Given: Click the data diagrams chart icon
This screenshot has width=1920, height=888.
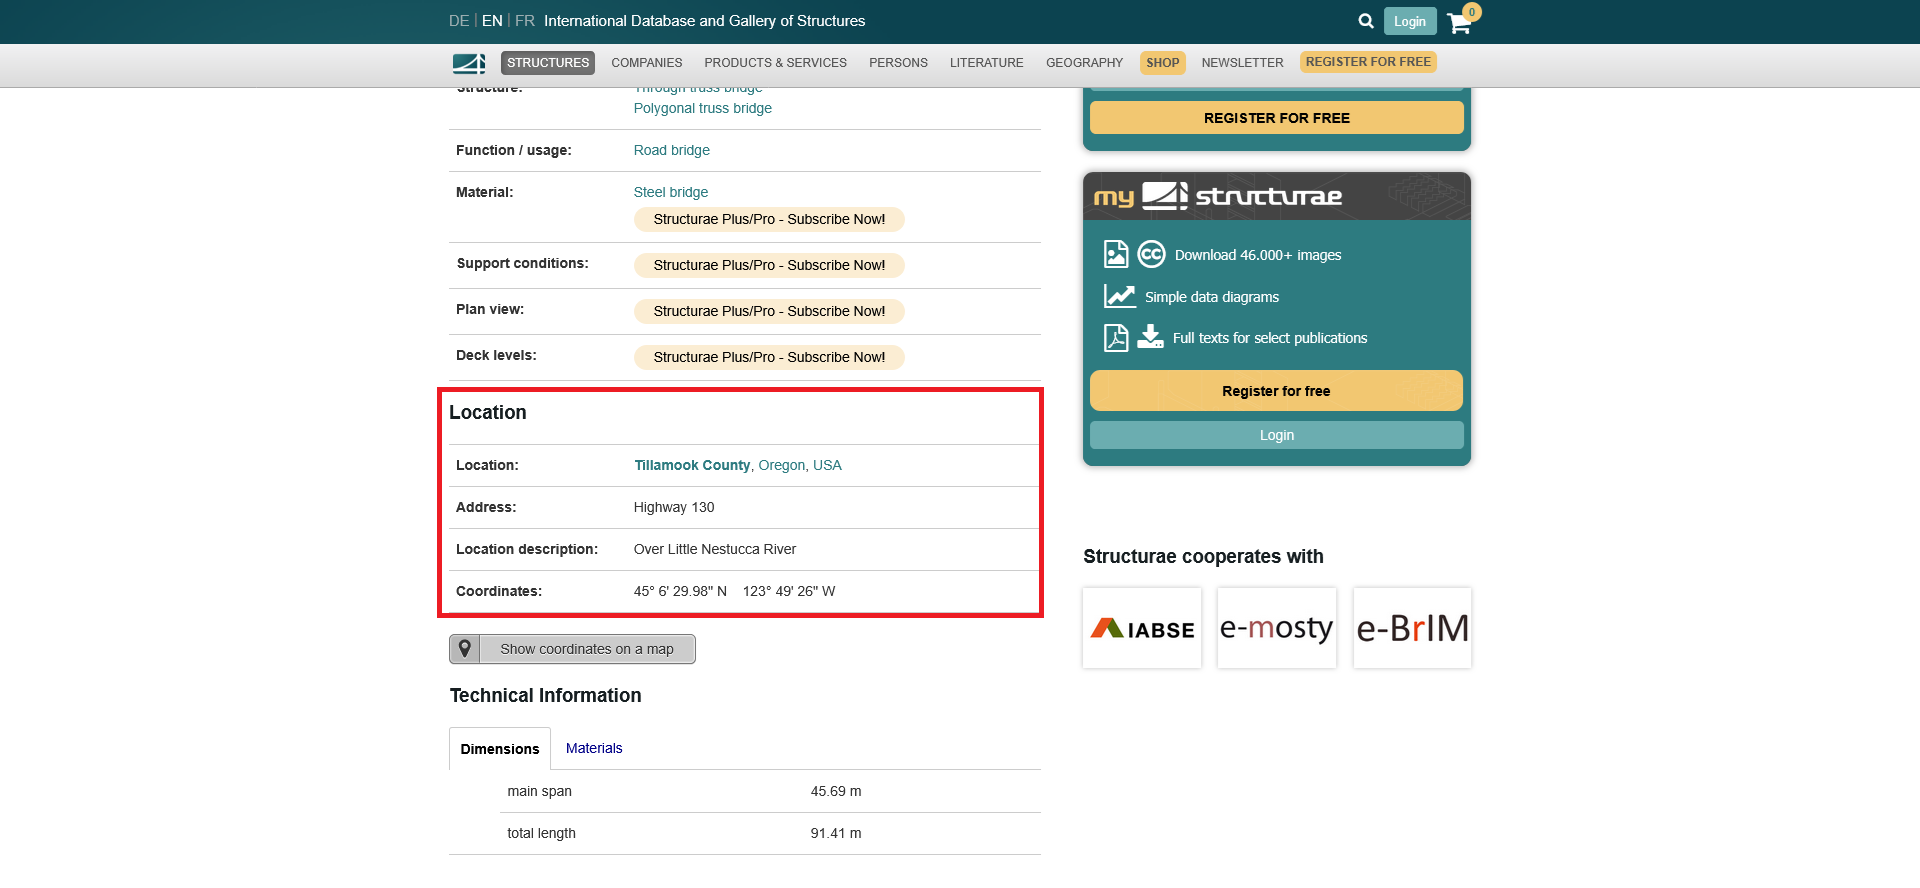Looking at the screenshot, I should coord(1119,297).
